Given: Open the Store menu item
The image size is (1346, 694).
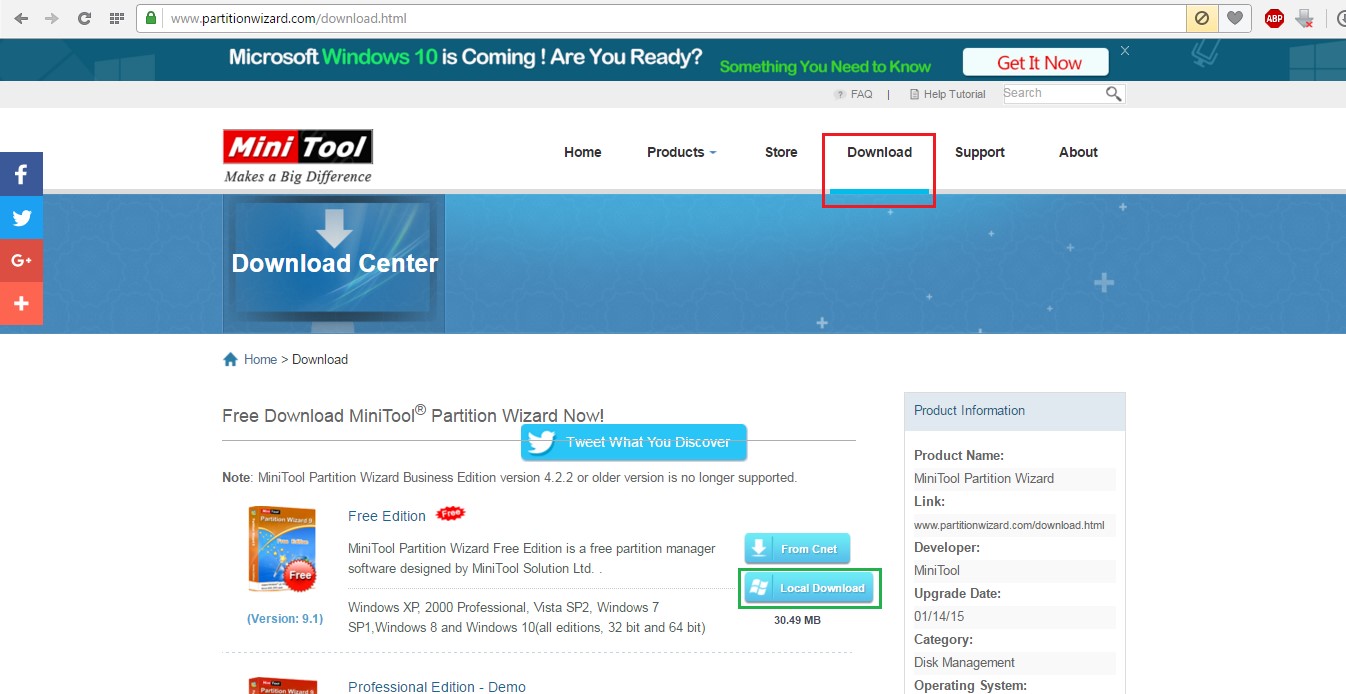Looking at the screenshot, I should coord(780,152).
